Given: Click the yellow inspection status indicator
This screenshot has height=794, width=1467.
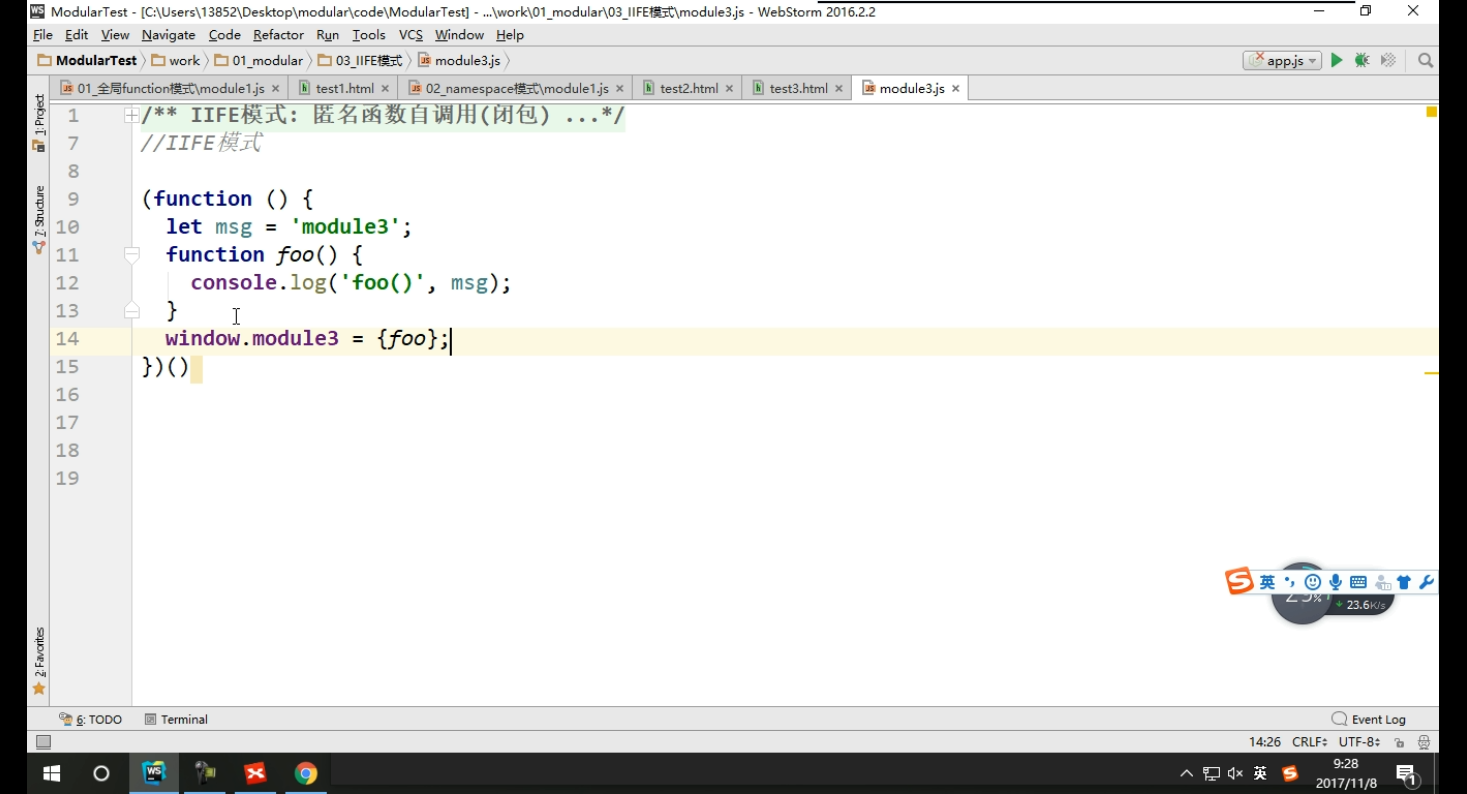Looking at the screenshot, I should click(x=1431, y=112).
